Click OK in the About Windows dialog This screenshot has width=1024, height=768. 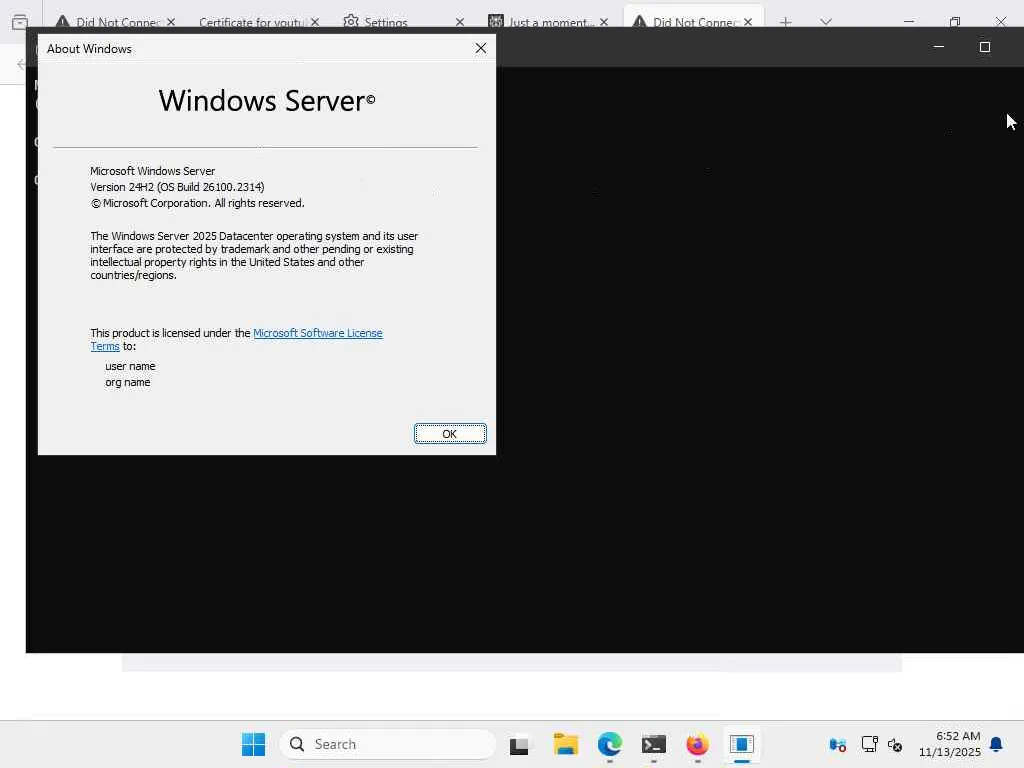coord(450,434)
